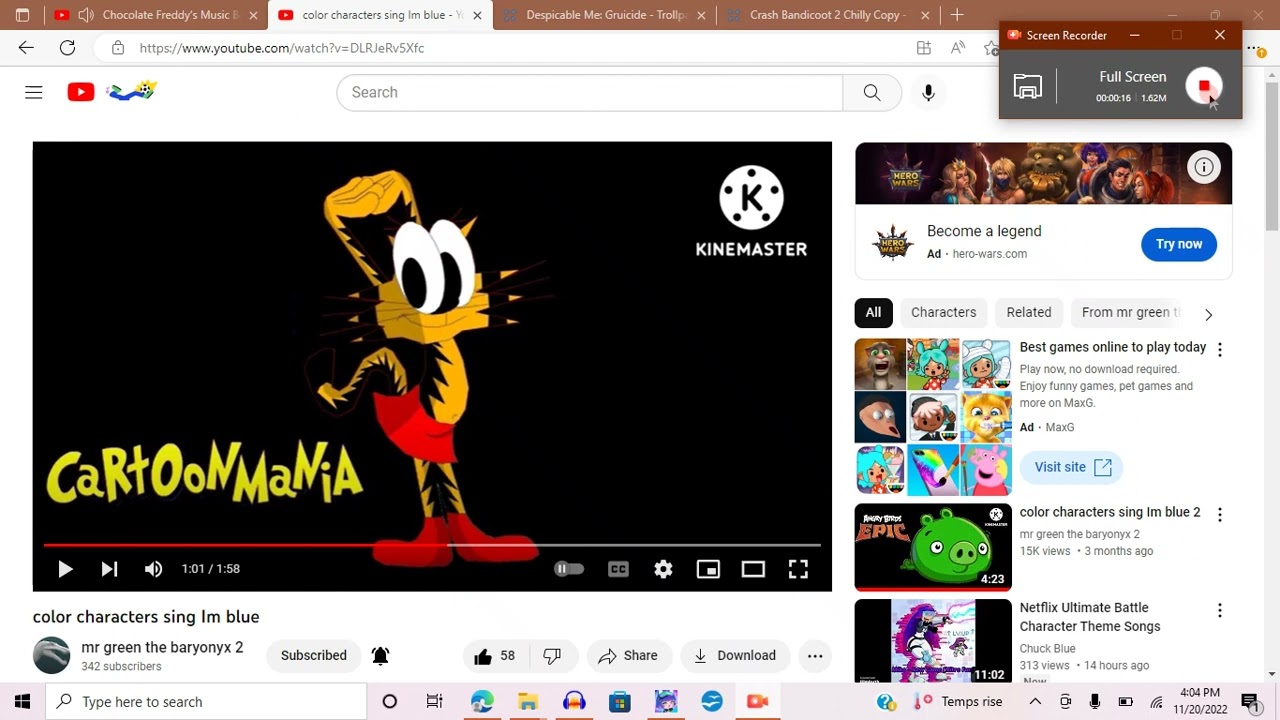Play the paused video
1280x720 pixels.
(65, 569)
